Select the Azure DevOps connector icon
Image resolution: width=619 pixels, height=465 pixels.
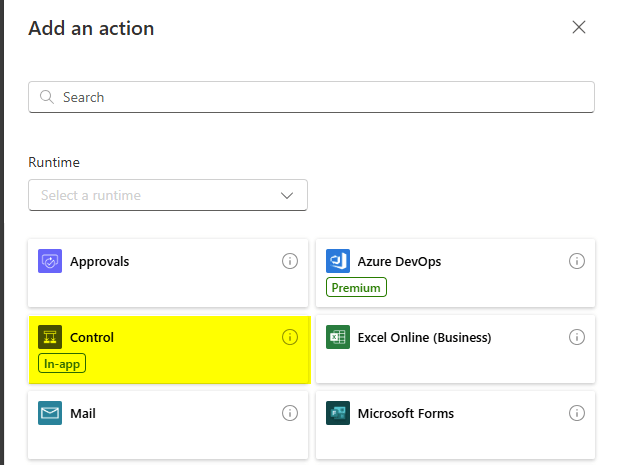pos(338,262)
